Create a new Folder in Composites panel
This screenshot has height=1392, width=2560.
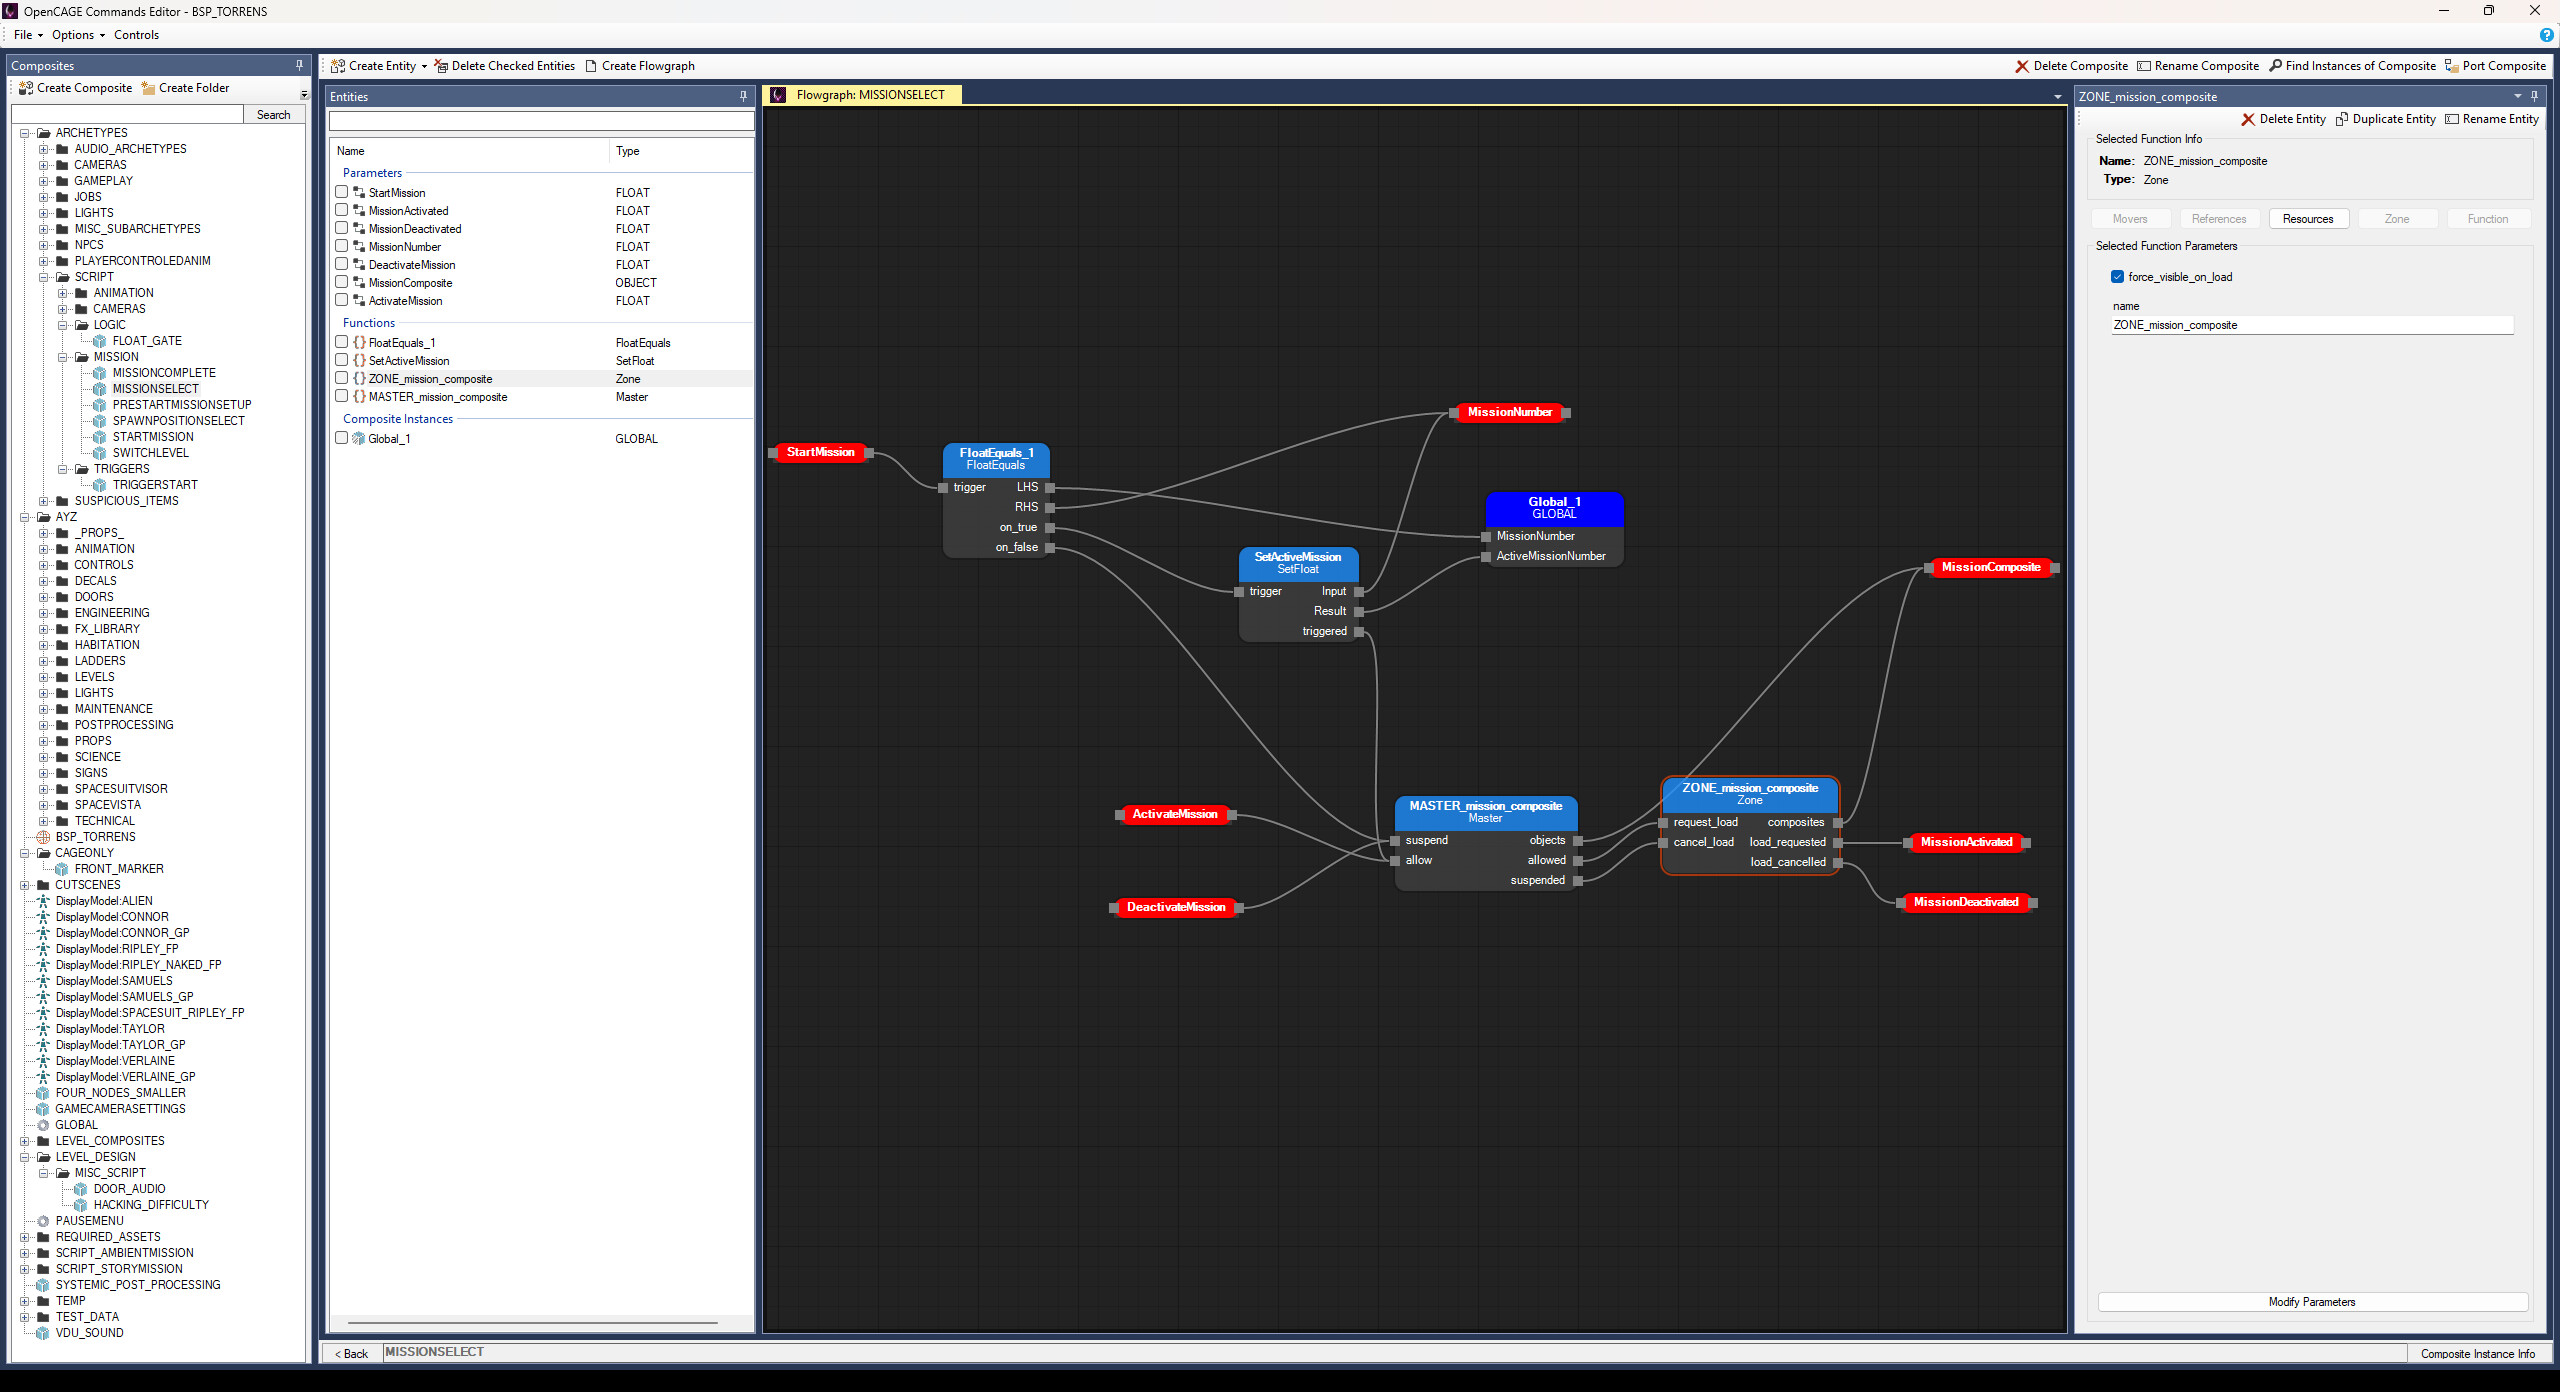(x=185, y=88)
